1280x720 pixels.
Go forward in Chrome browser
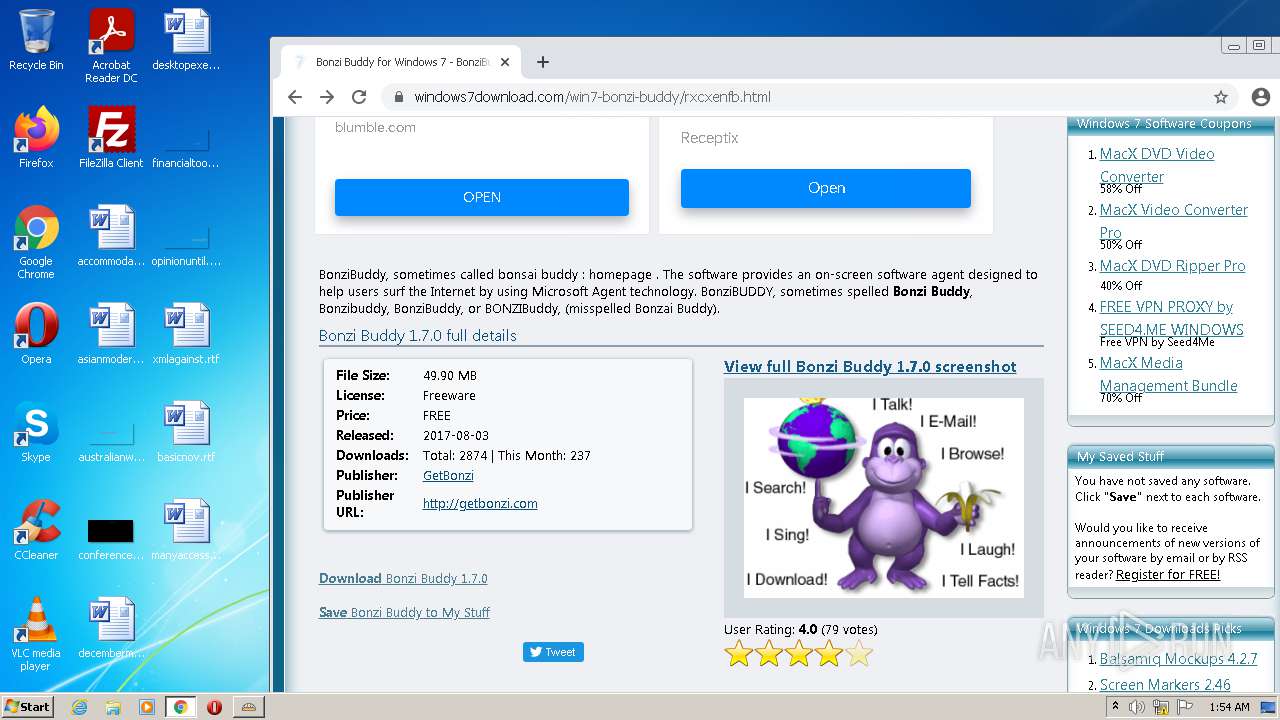327,97
